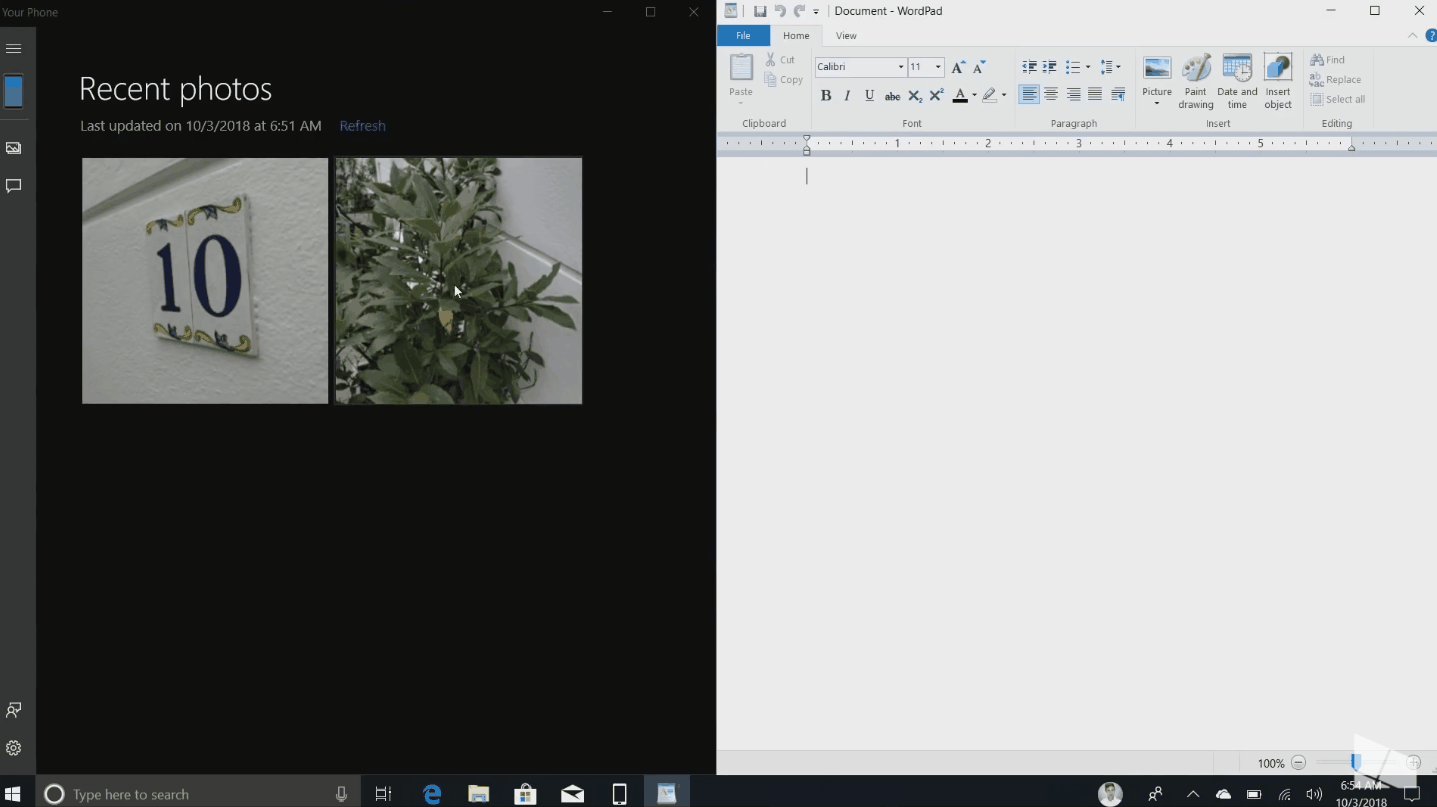Find text in the document
The width and height of the screenshot is (1437, 807).
tap(1328, 60)
